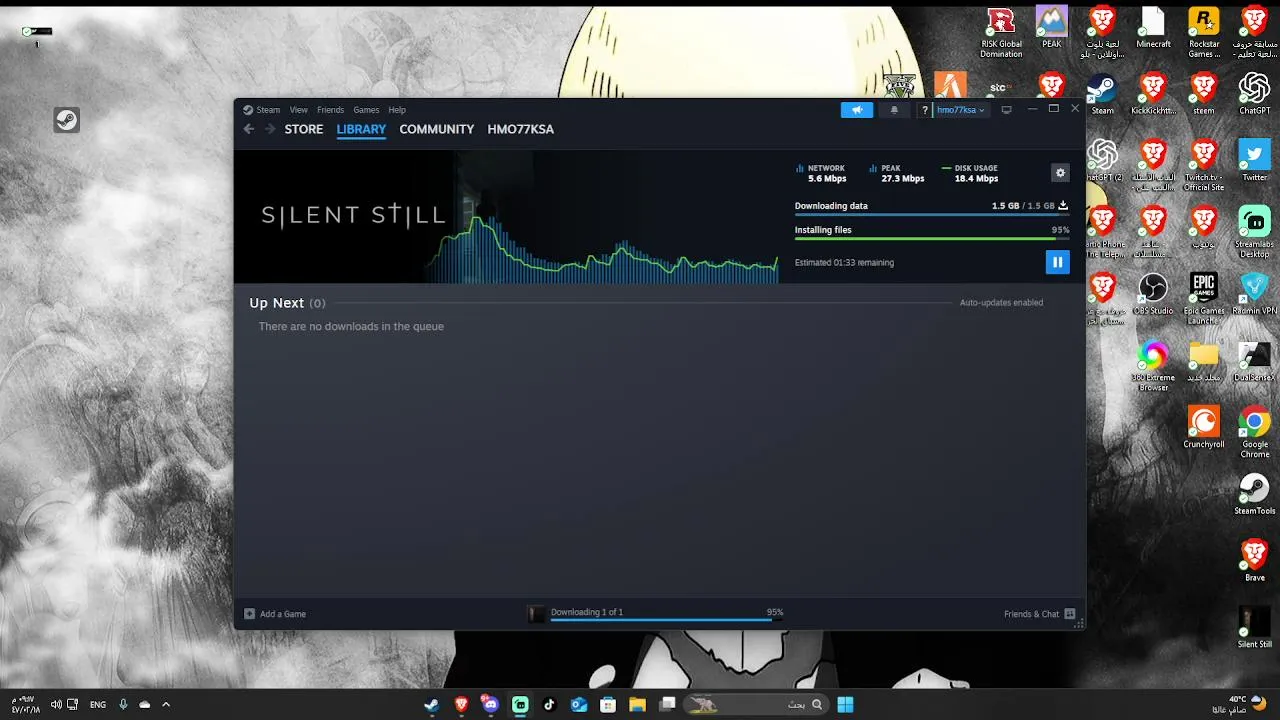Click Estimated 01:33 remaining text
Screen dimensions: 1280x720
point(844,263)
